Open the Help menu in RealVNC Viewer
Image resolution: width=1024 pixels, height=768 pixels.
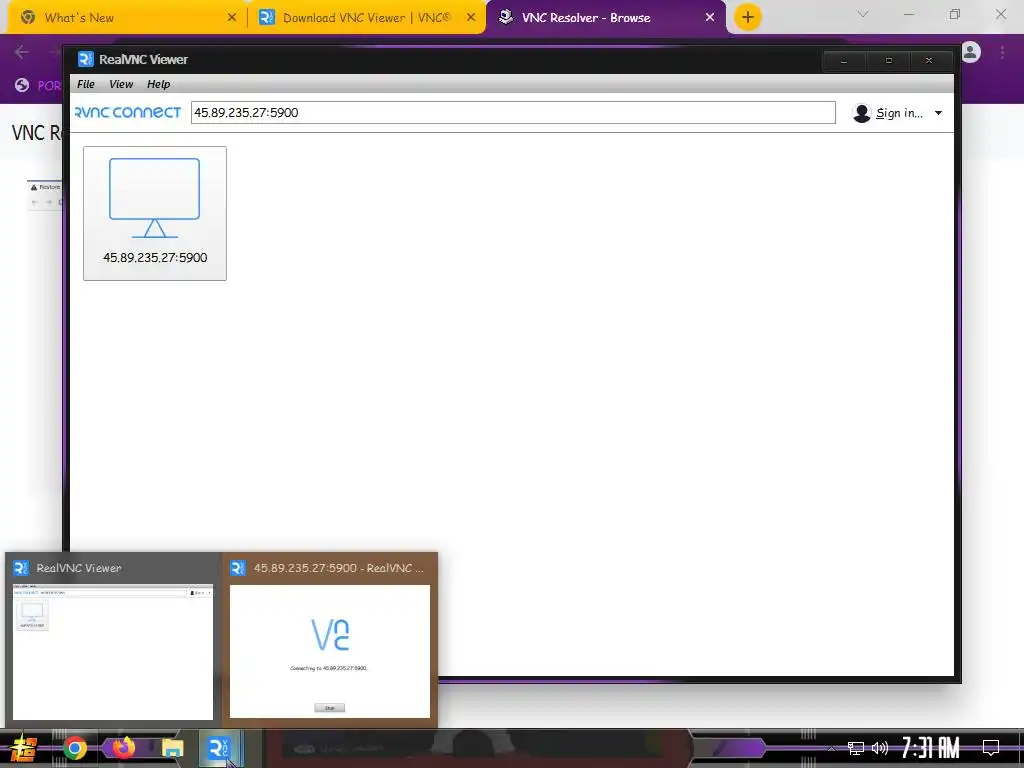[x=158, y=84]
